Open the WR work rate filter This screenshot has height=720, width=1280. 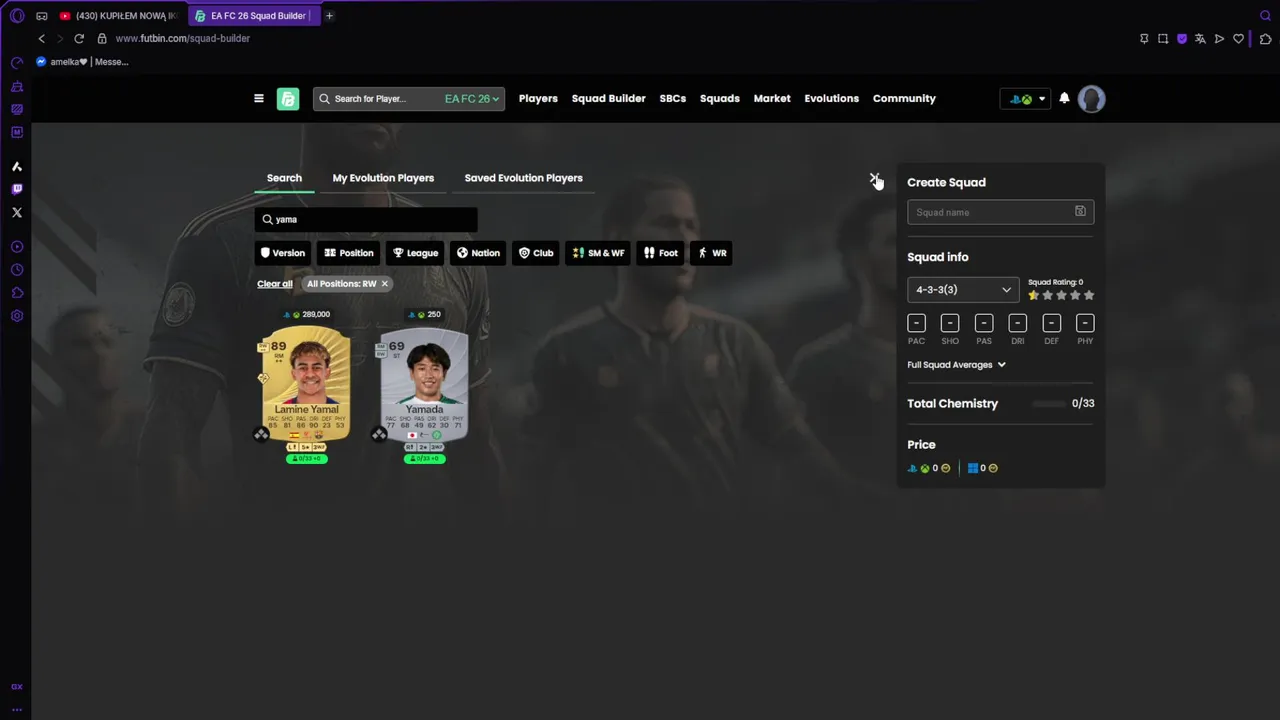712,253
